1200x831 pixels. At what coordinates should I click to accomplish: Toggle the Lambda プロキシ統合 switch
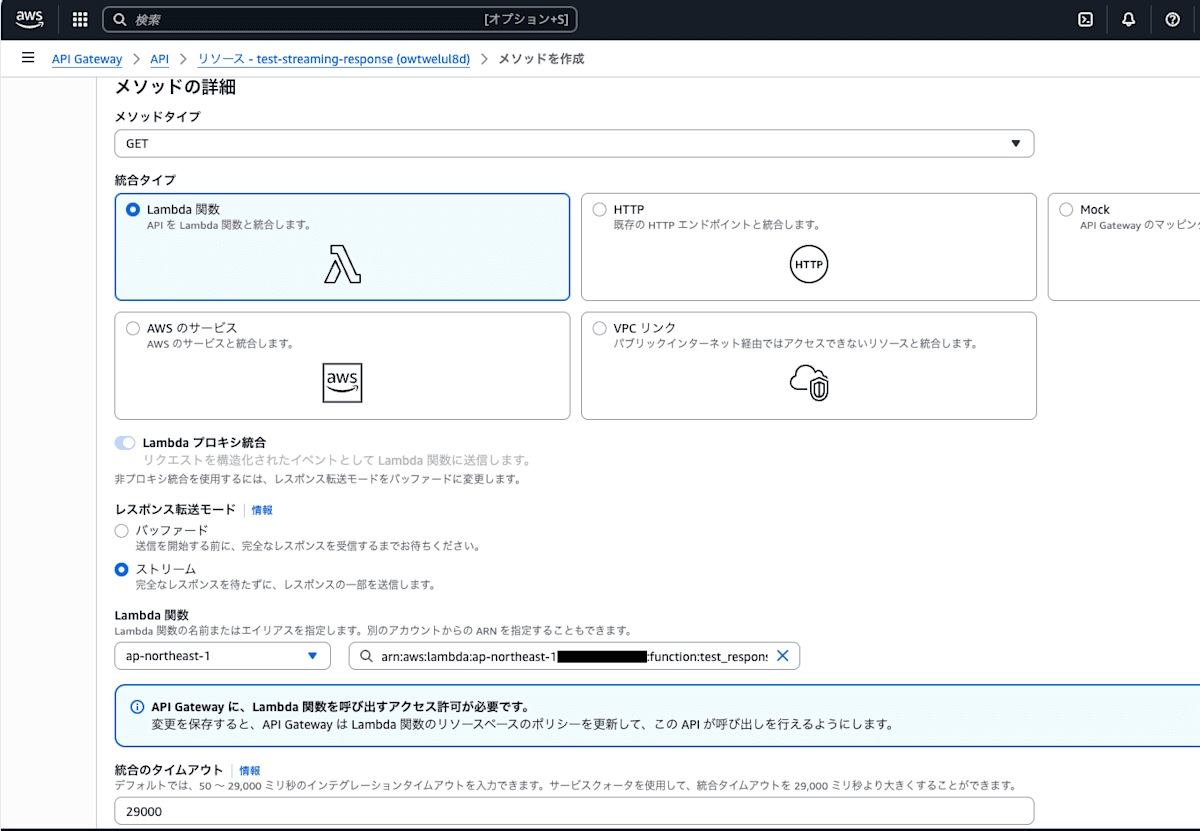pyautogui.click(x=125, y=443)
